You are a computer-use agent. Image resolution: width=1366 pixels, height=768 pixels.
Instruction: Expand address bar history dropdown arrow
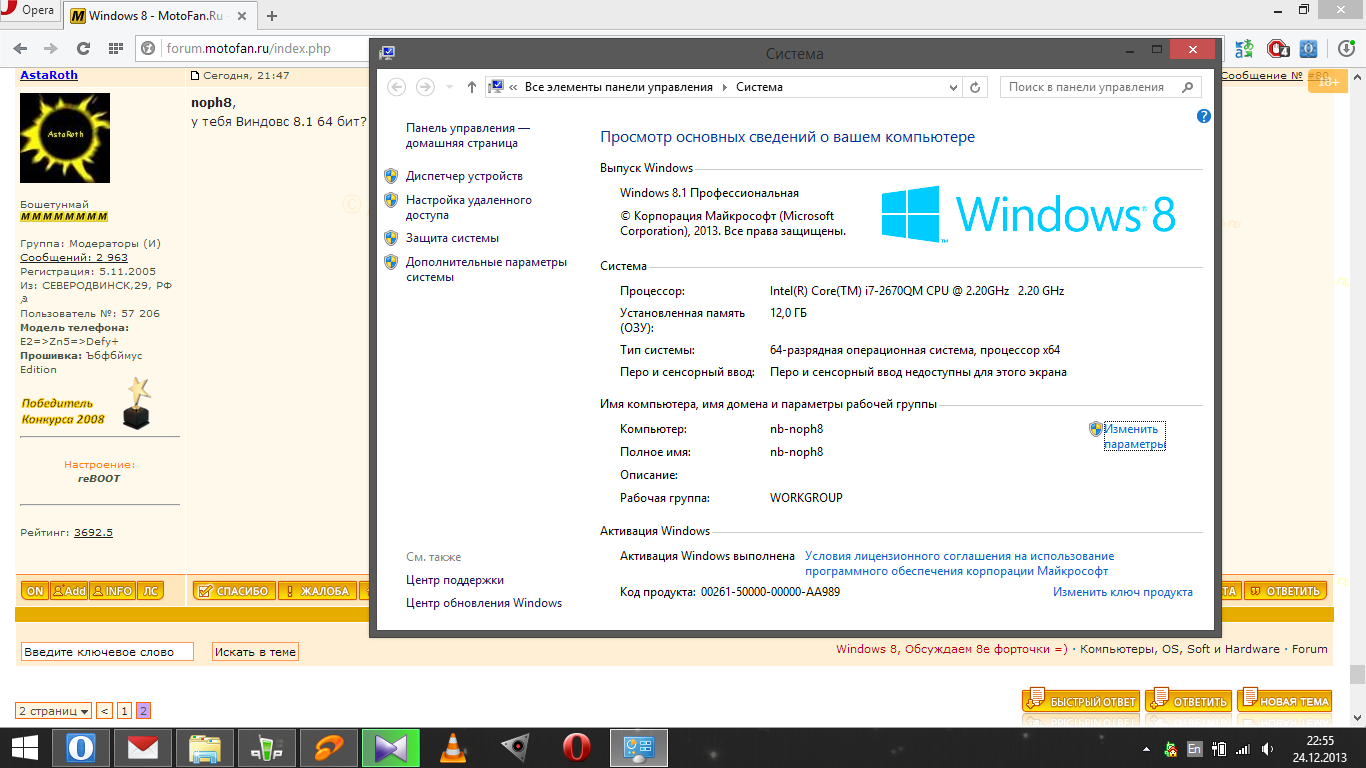tap(953, 87)
